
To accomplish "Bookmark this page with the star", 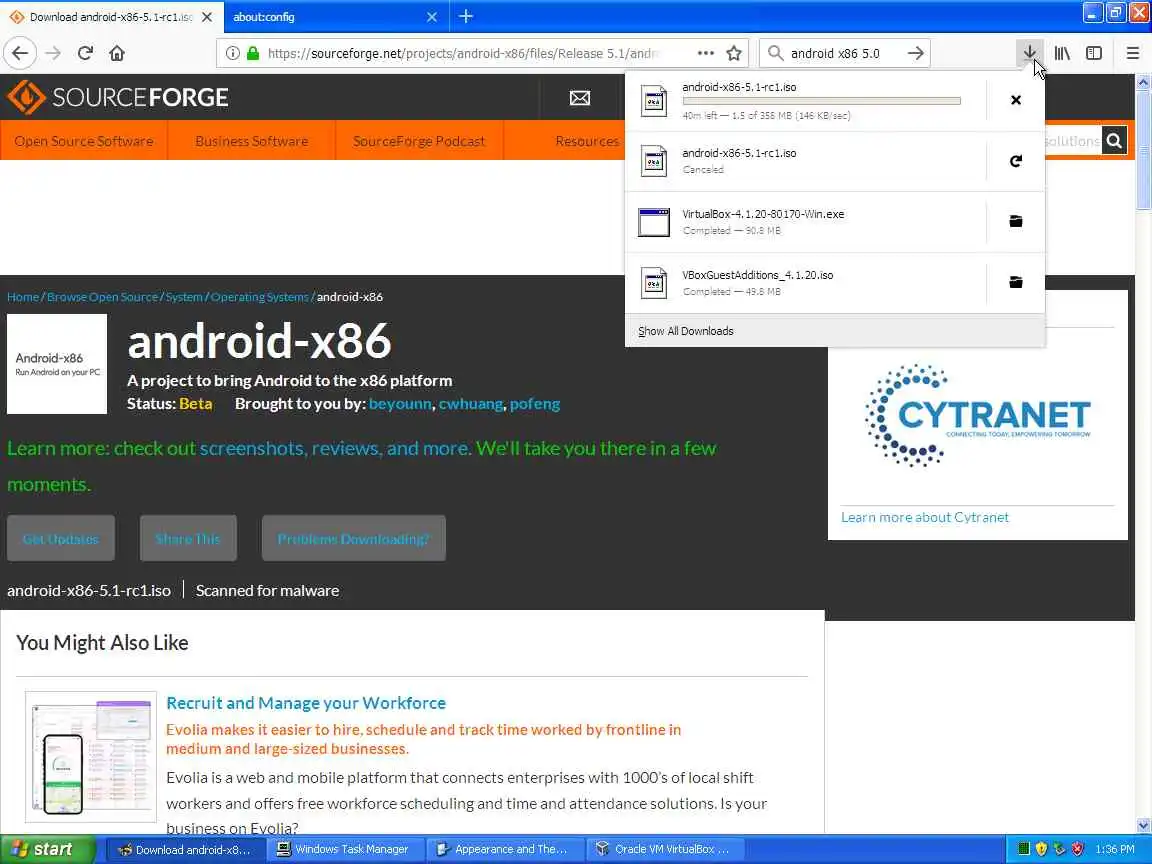I will (x=733, y=53).
